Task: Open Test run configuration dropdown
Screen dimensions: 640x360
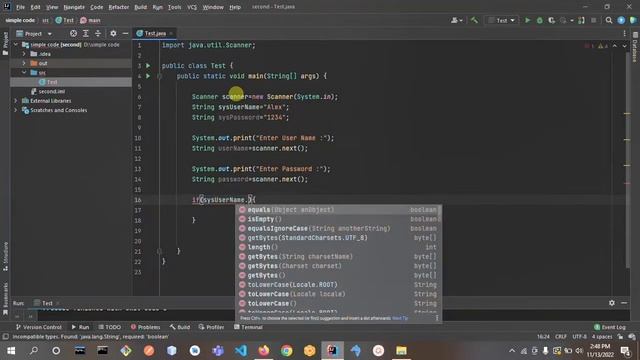Action: click(x=502, y=20)
